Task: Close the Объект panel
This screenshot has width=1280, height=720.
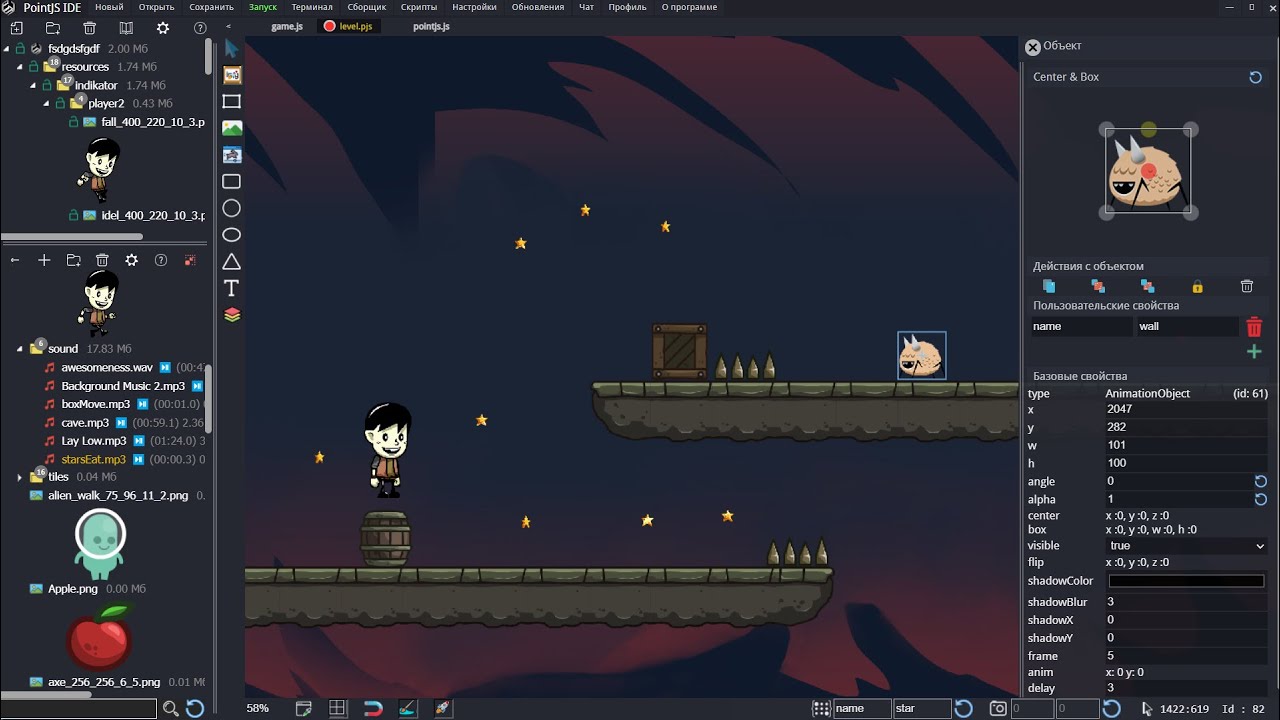Action: [1033, 47]
